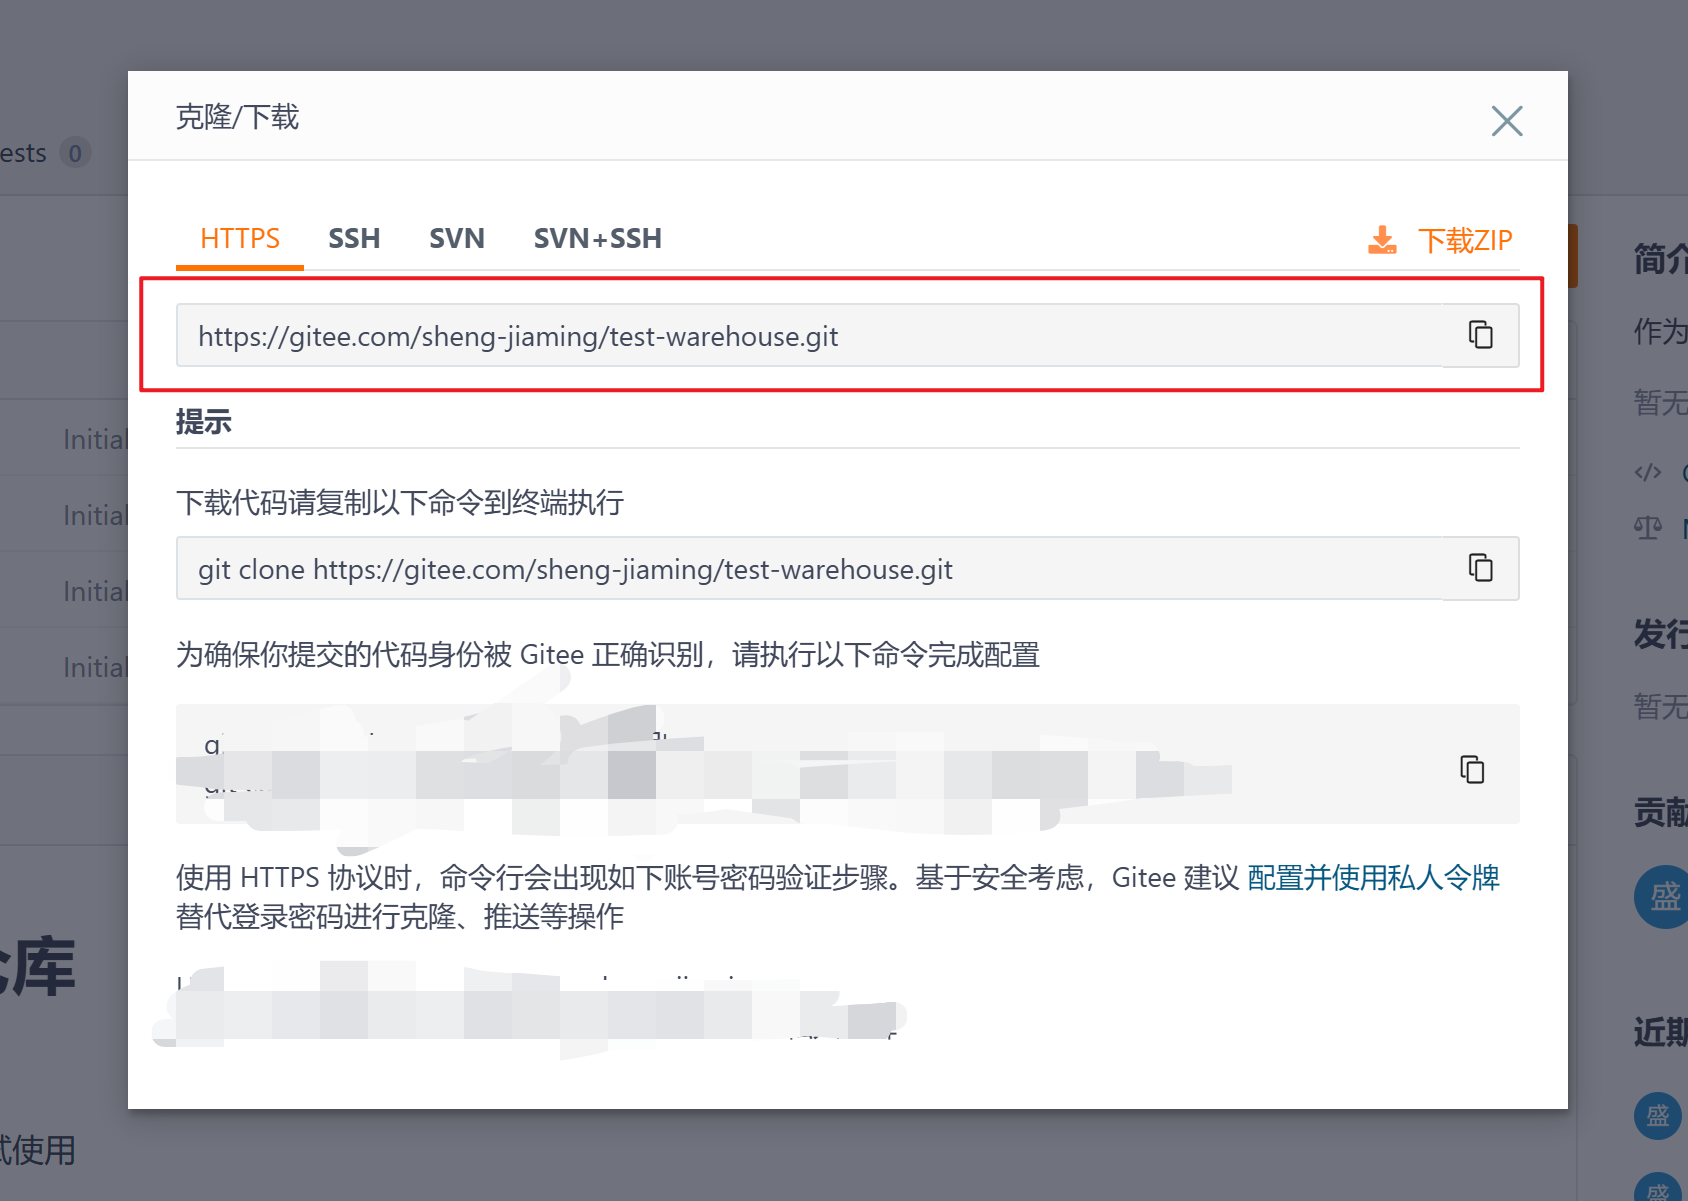1688x1201 pixels.
Task: Click the 下载ZIP download link
Action: [x=1465, y=241]
